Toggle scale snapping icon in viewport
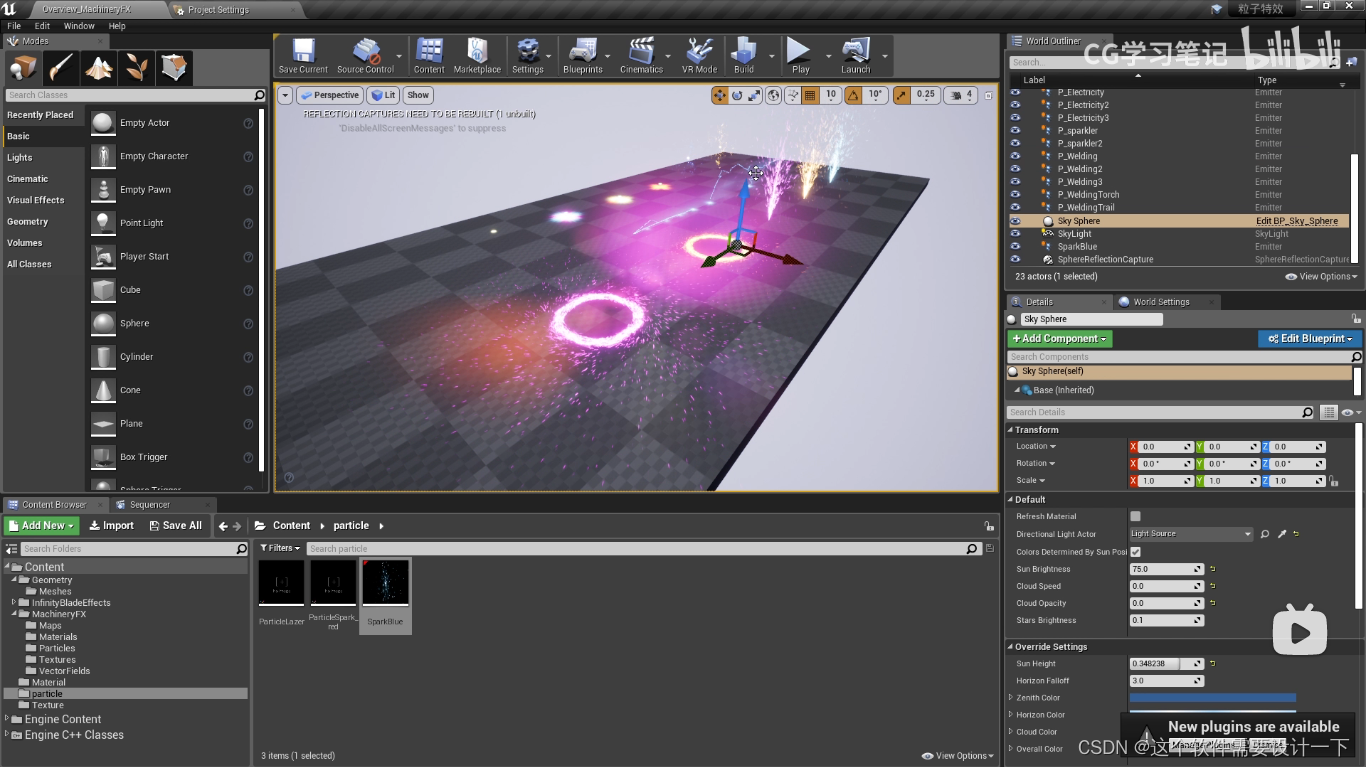Image resolution: width=1366 pixels, height=767 pixels. pos(901,95)
